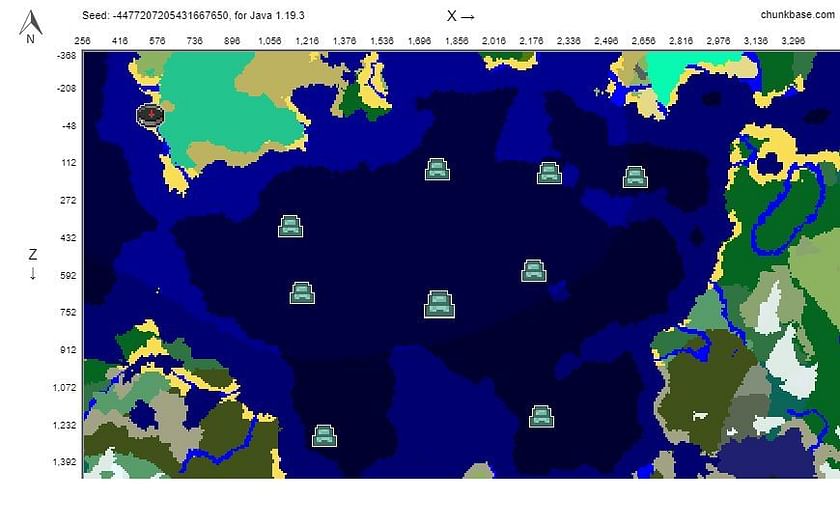Viewport: 840px width, 521px height.
Task: Click the chunkbase.com label
Action: coord(797,14)
